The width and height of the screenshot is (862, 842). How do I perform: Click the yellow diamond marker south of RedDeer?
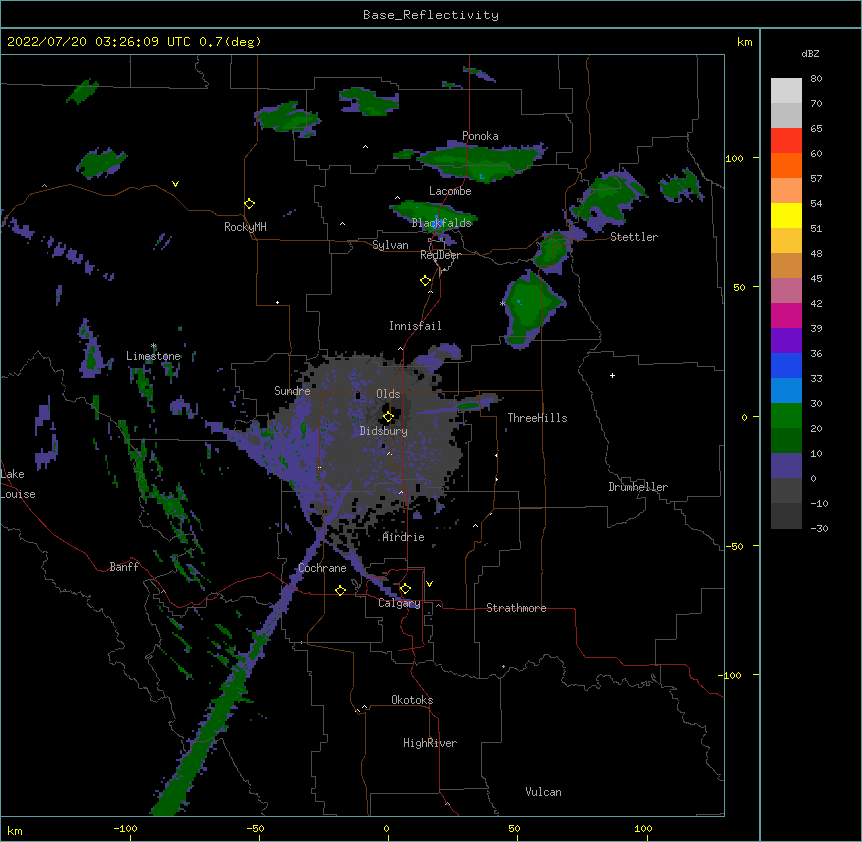point(426,281)
